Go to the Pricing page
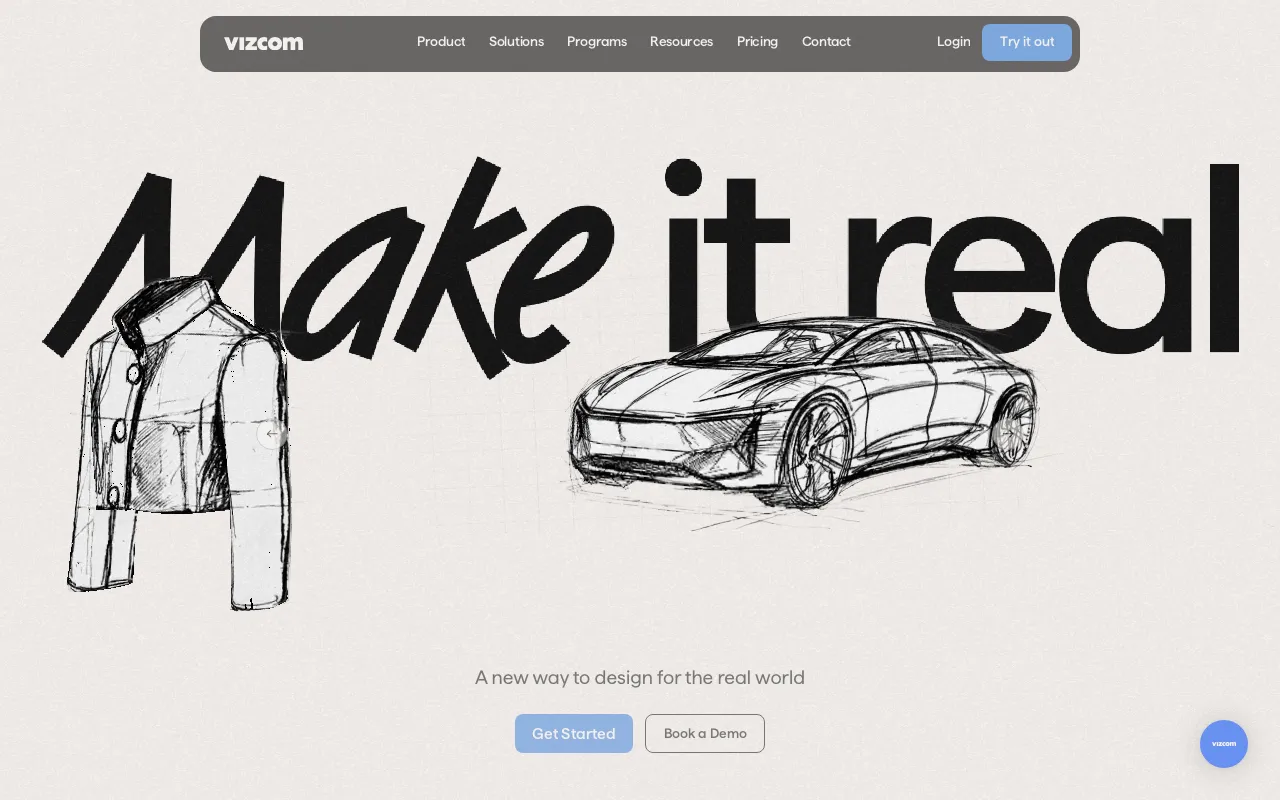 click(757, 42)
